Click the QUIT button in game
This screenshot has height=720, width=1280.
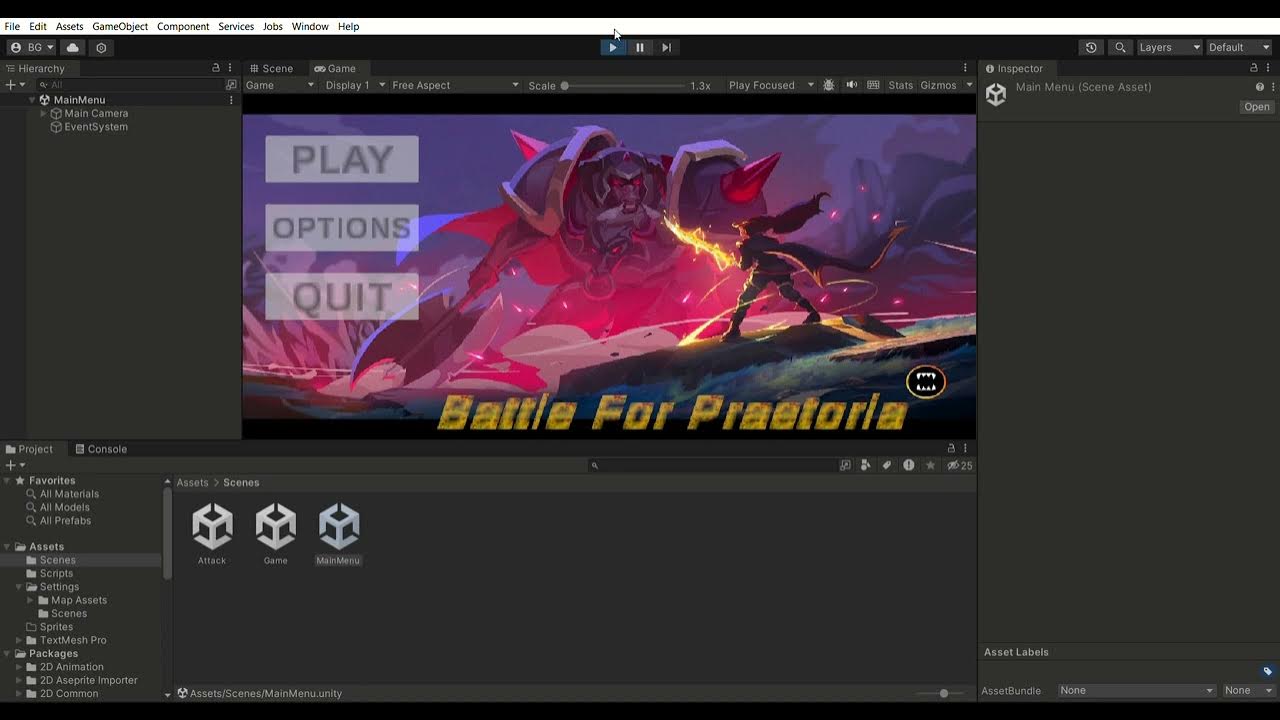pyautogui.click(x=342, y=297)
